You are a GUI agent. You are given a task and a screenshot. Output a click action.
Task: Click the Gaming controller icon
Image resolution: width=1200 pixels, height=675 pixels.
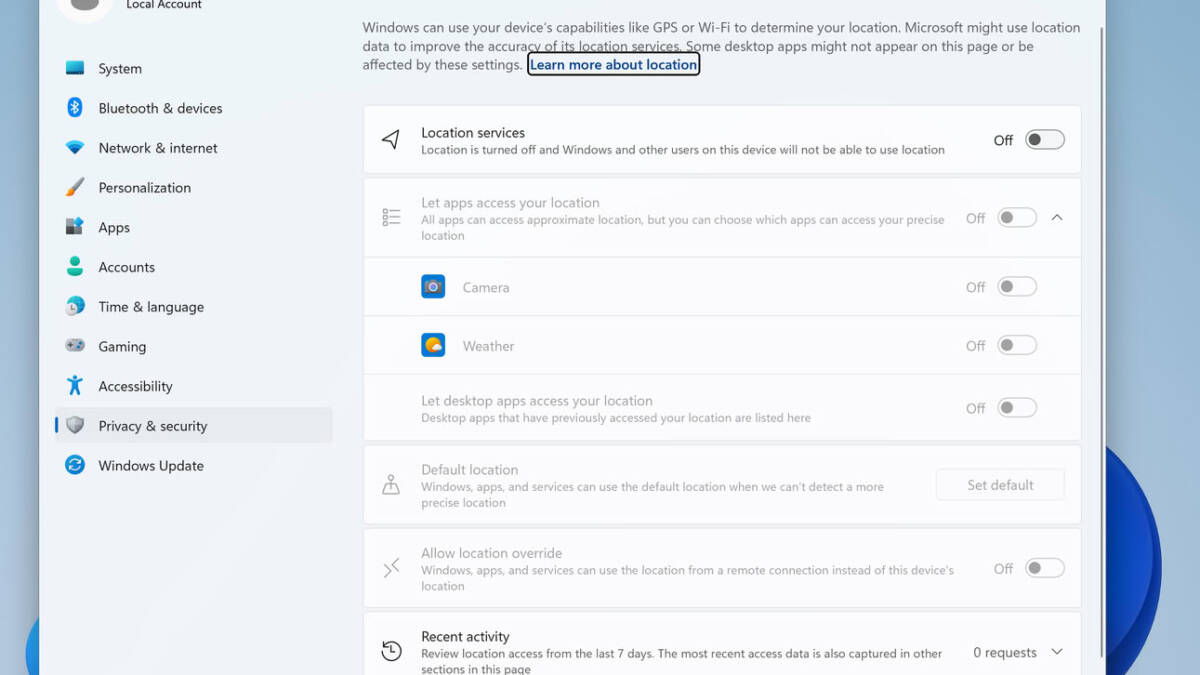click(x=75, y=346)
